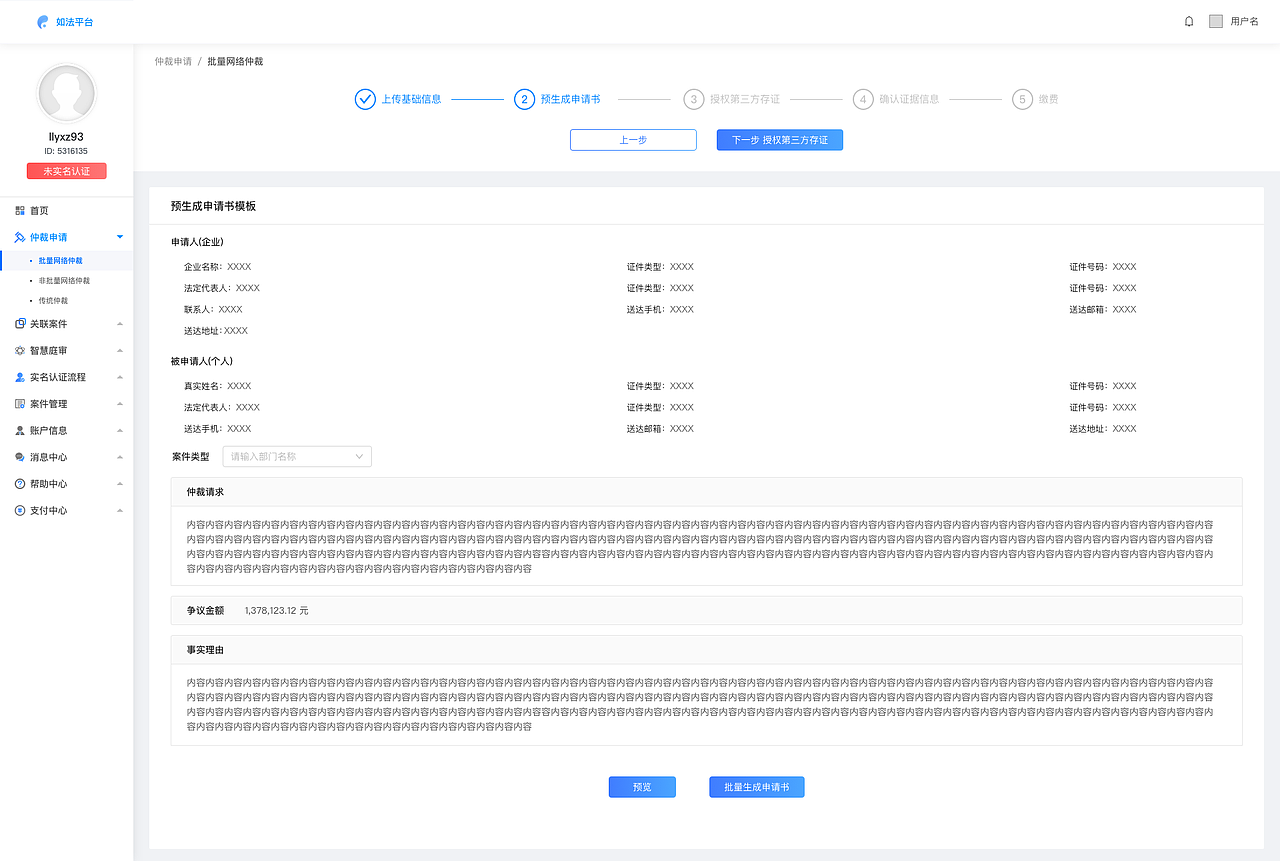This screenshot has width=1280, height=861.
Task: Open 关联案件 menu label
Action: 49,323
